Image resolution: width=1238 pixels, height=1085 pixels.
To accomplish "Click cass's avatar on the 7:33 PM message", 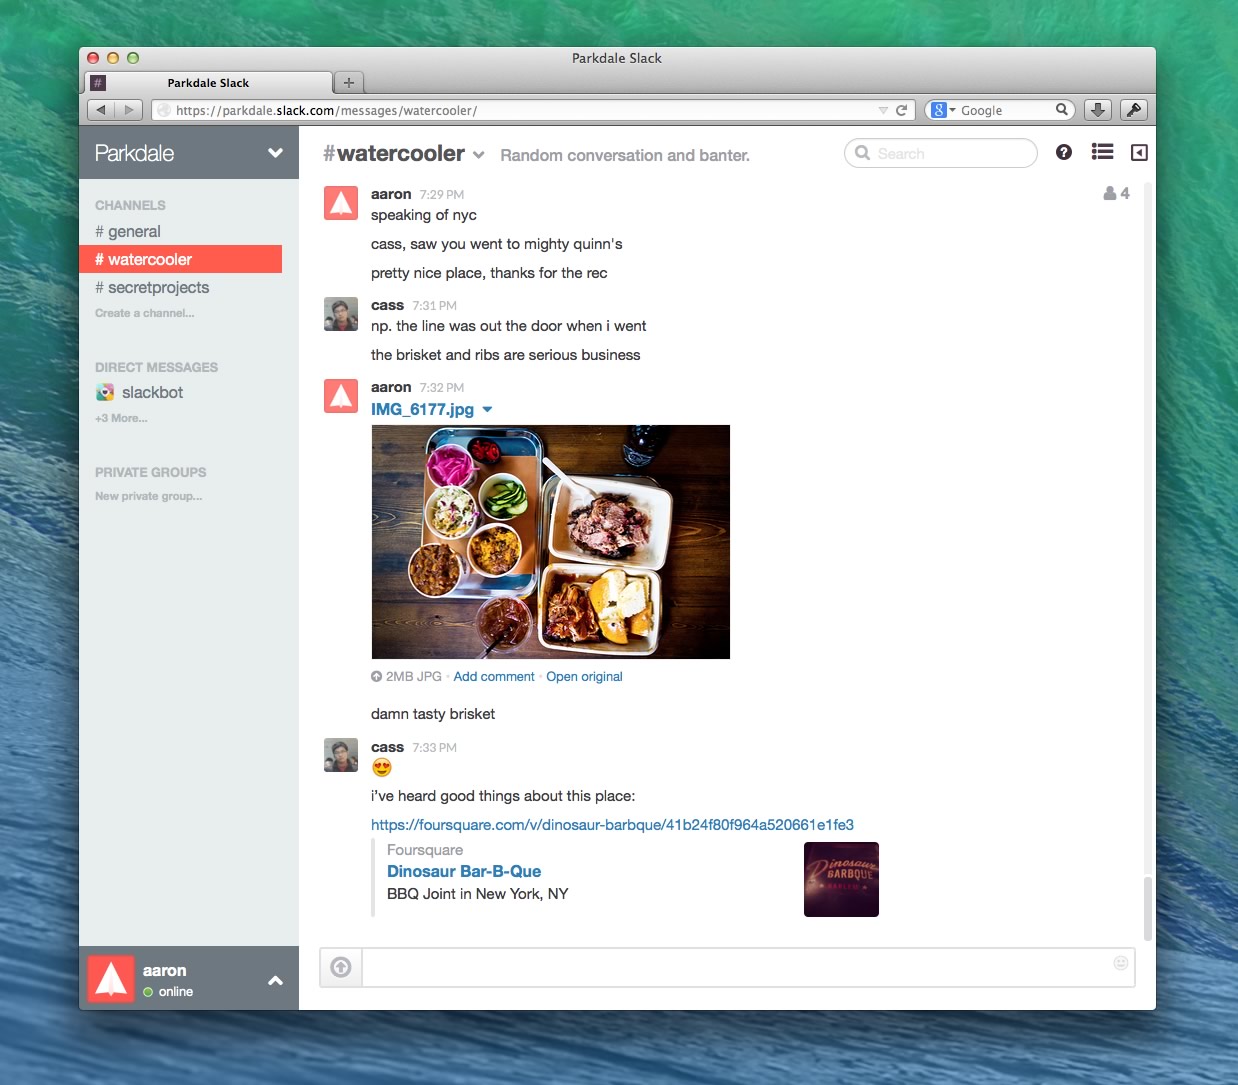I will pos(341,755).
